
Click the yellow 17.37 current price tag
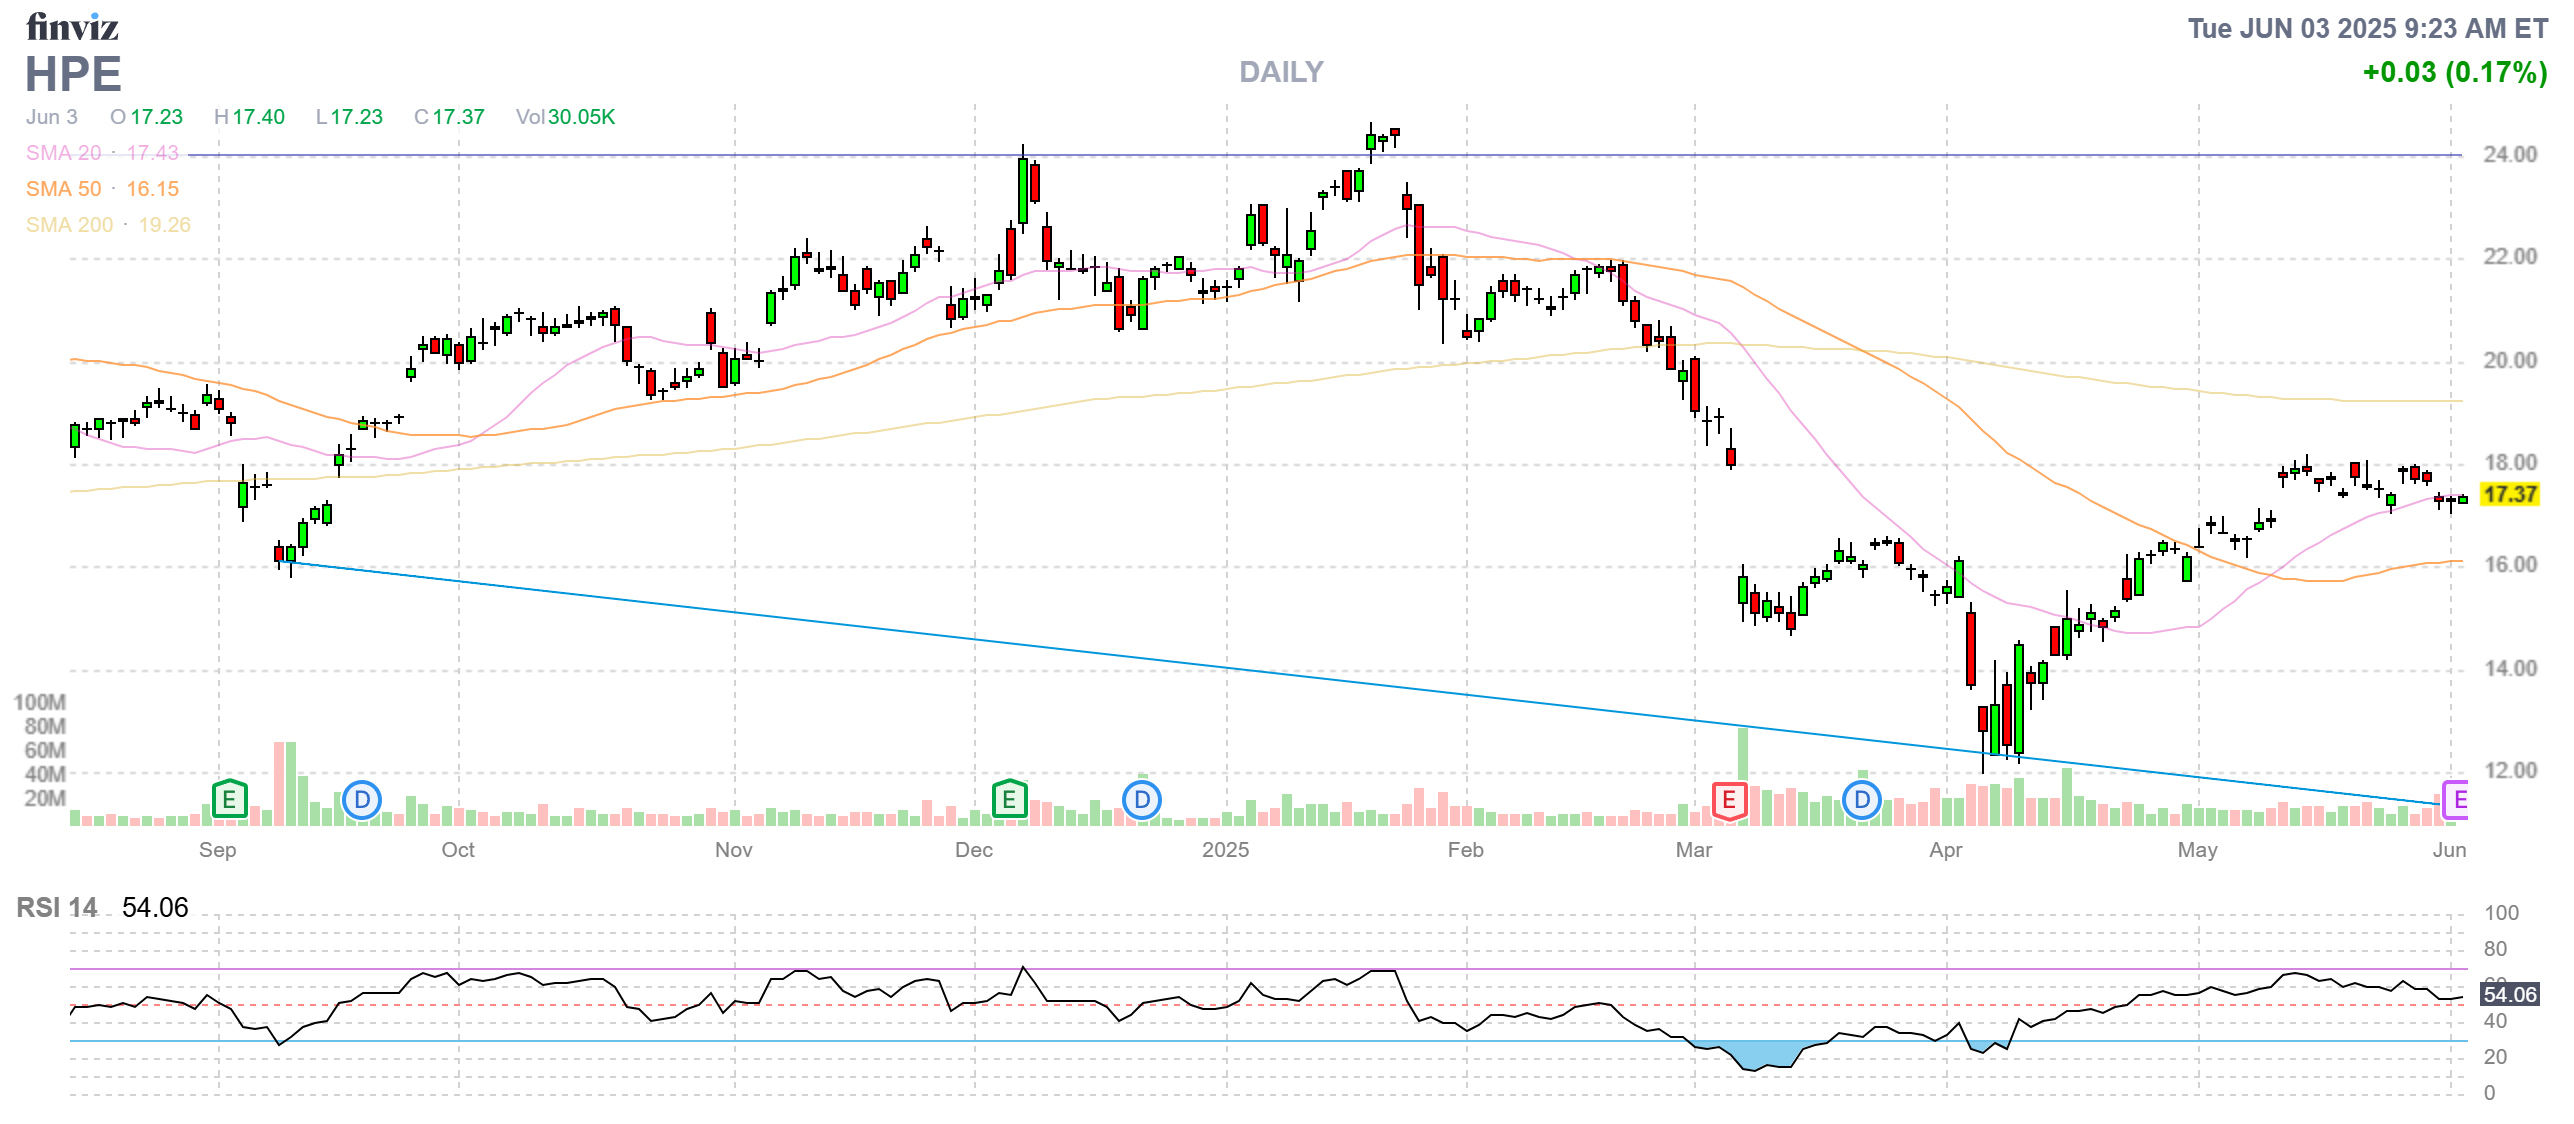(2510, 494)
